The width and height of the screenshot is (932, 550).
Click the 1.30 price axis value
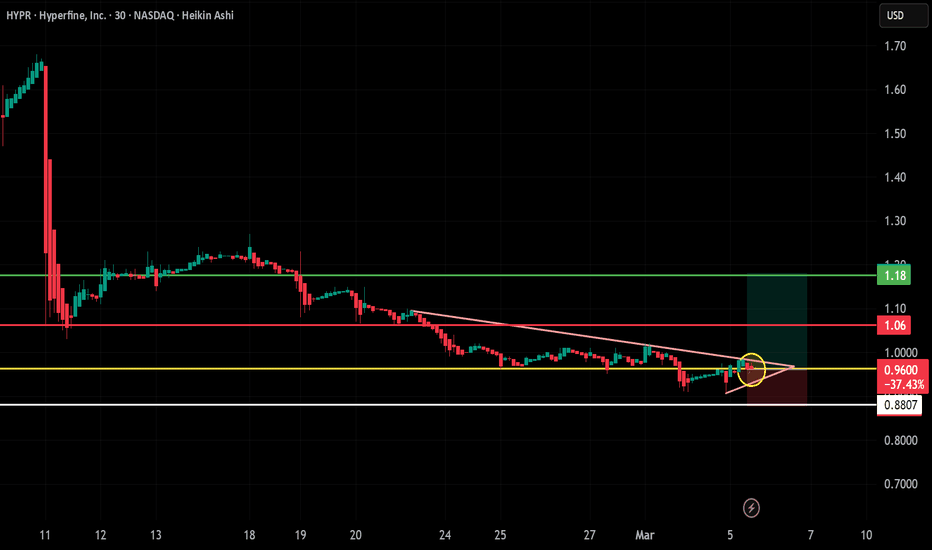895,221
